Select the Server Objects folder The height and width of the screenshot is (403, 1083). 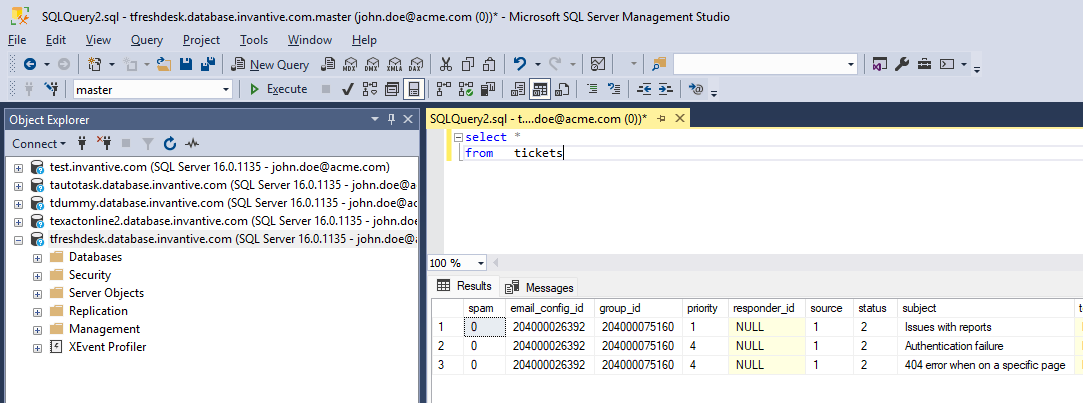pos(106,293)
